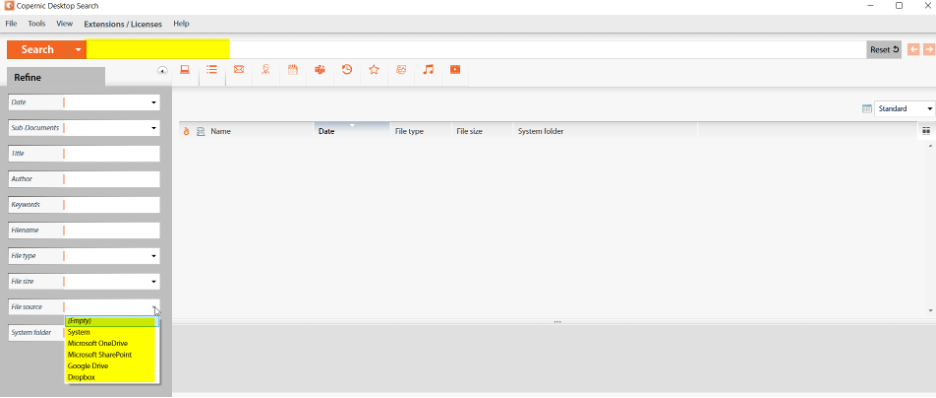
Task: Click the Title refine input field
Action: 112,154
